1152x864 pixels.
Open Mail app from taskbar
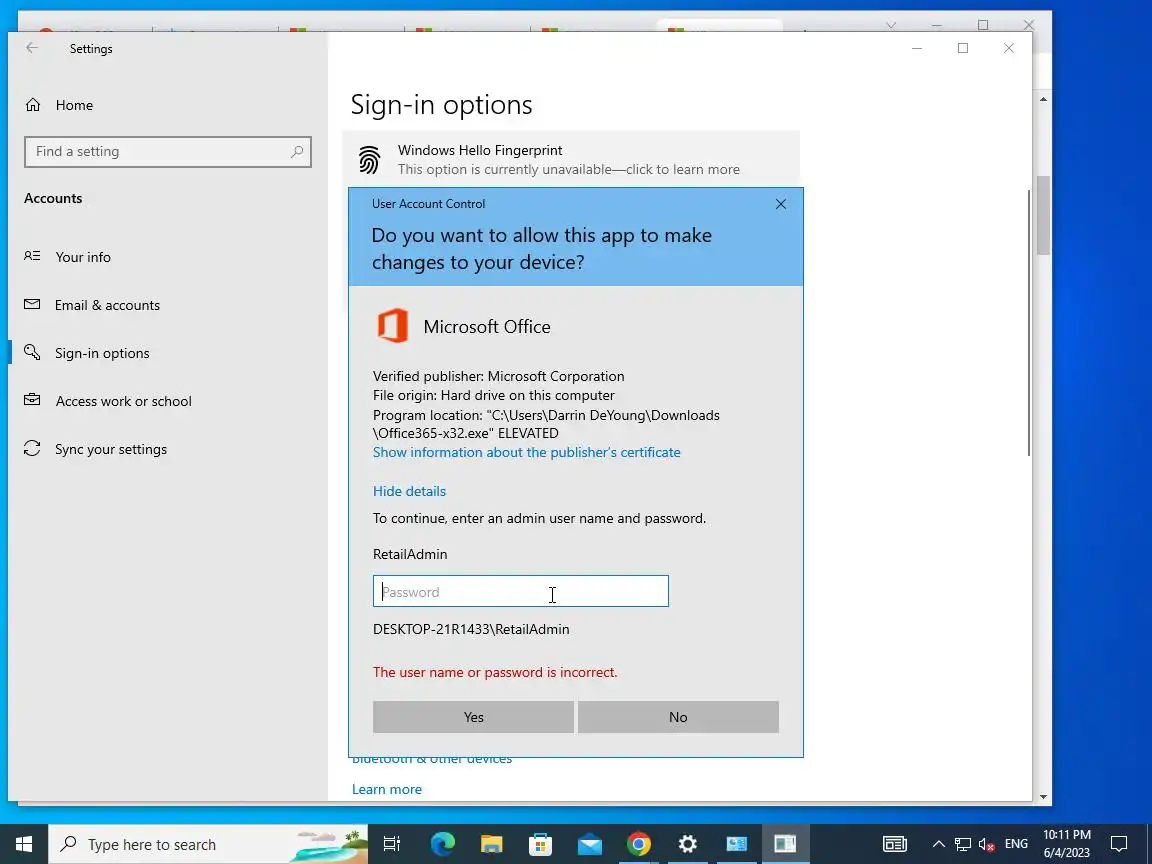590,844
